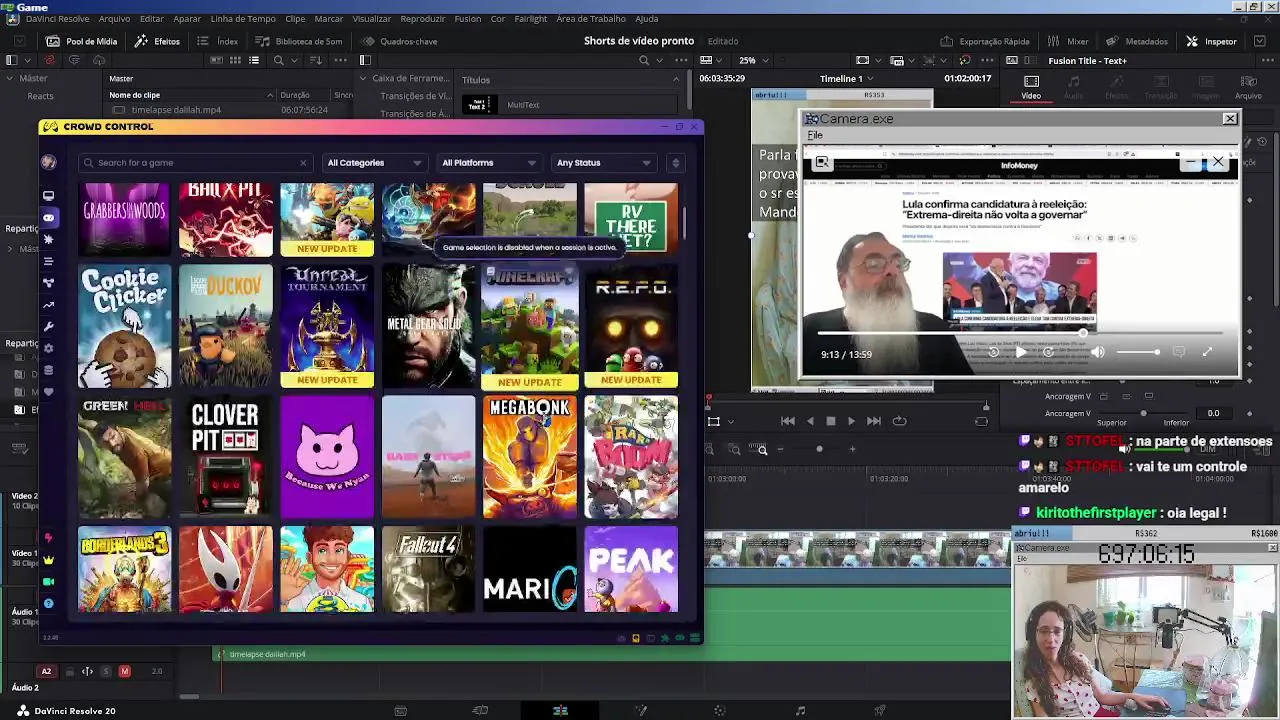Click the wrench icon in Crowd Control sidebar

[48, 327]
